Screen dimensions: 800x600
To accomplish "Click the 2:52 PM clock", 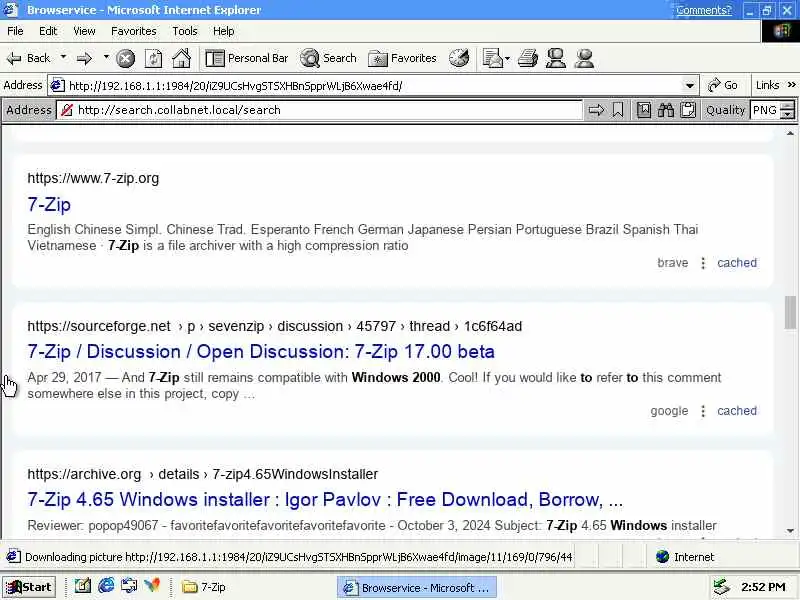I will click(763, 587).
